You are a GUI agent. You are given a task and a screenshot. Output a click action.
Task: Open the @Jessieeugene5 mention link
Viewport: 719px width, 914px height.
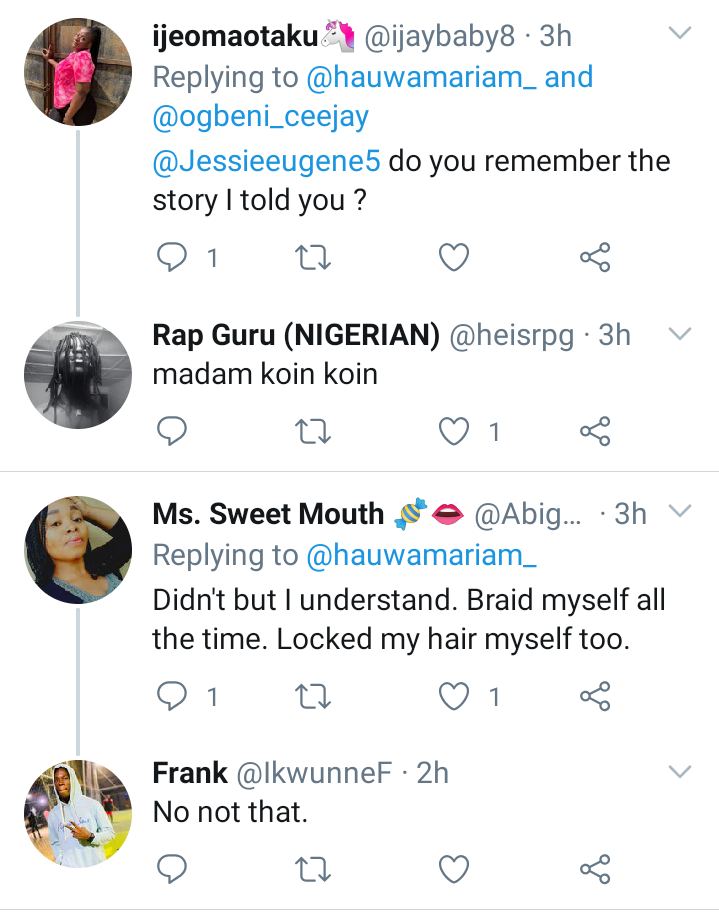267,161
